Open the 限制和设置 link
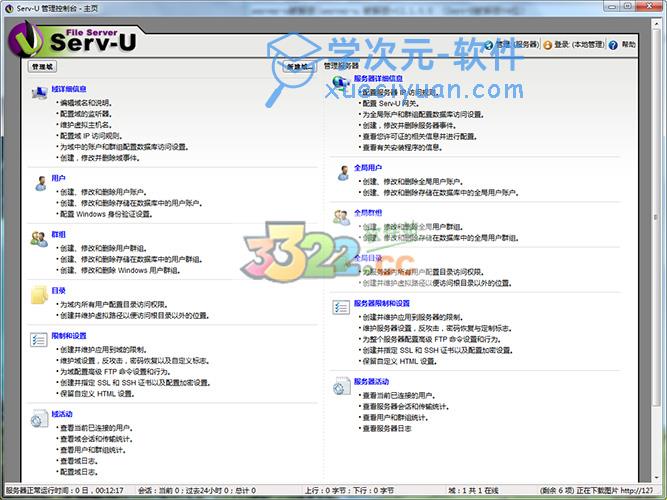The width and height of the screenshot is (667, 500). point(69,336)
